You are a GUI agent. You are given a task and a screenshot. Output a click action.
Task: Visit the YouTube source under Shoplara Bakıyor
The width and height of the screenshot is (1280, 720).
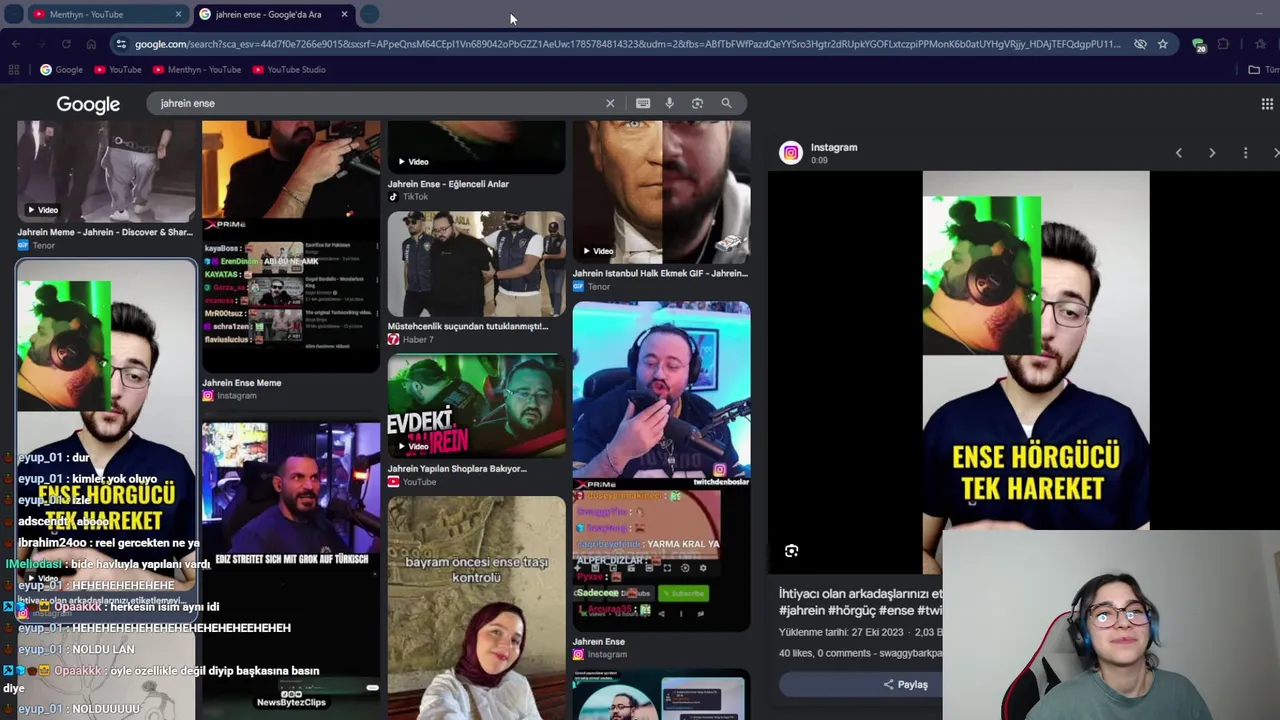(412, 482)
